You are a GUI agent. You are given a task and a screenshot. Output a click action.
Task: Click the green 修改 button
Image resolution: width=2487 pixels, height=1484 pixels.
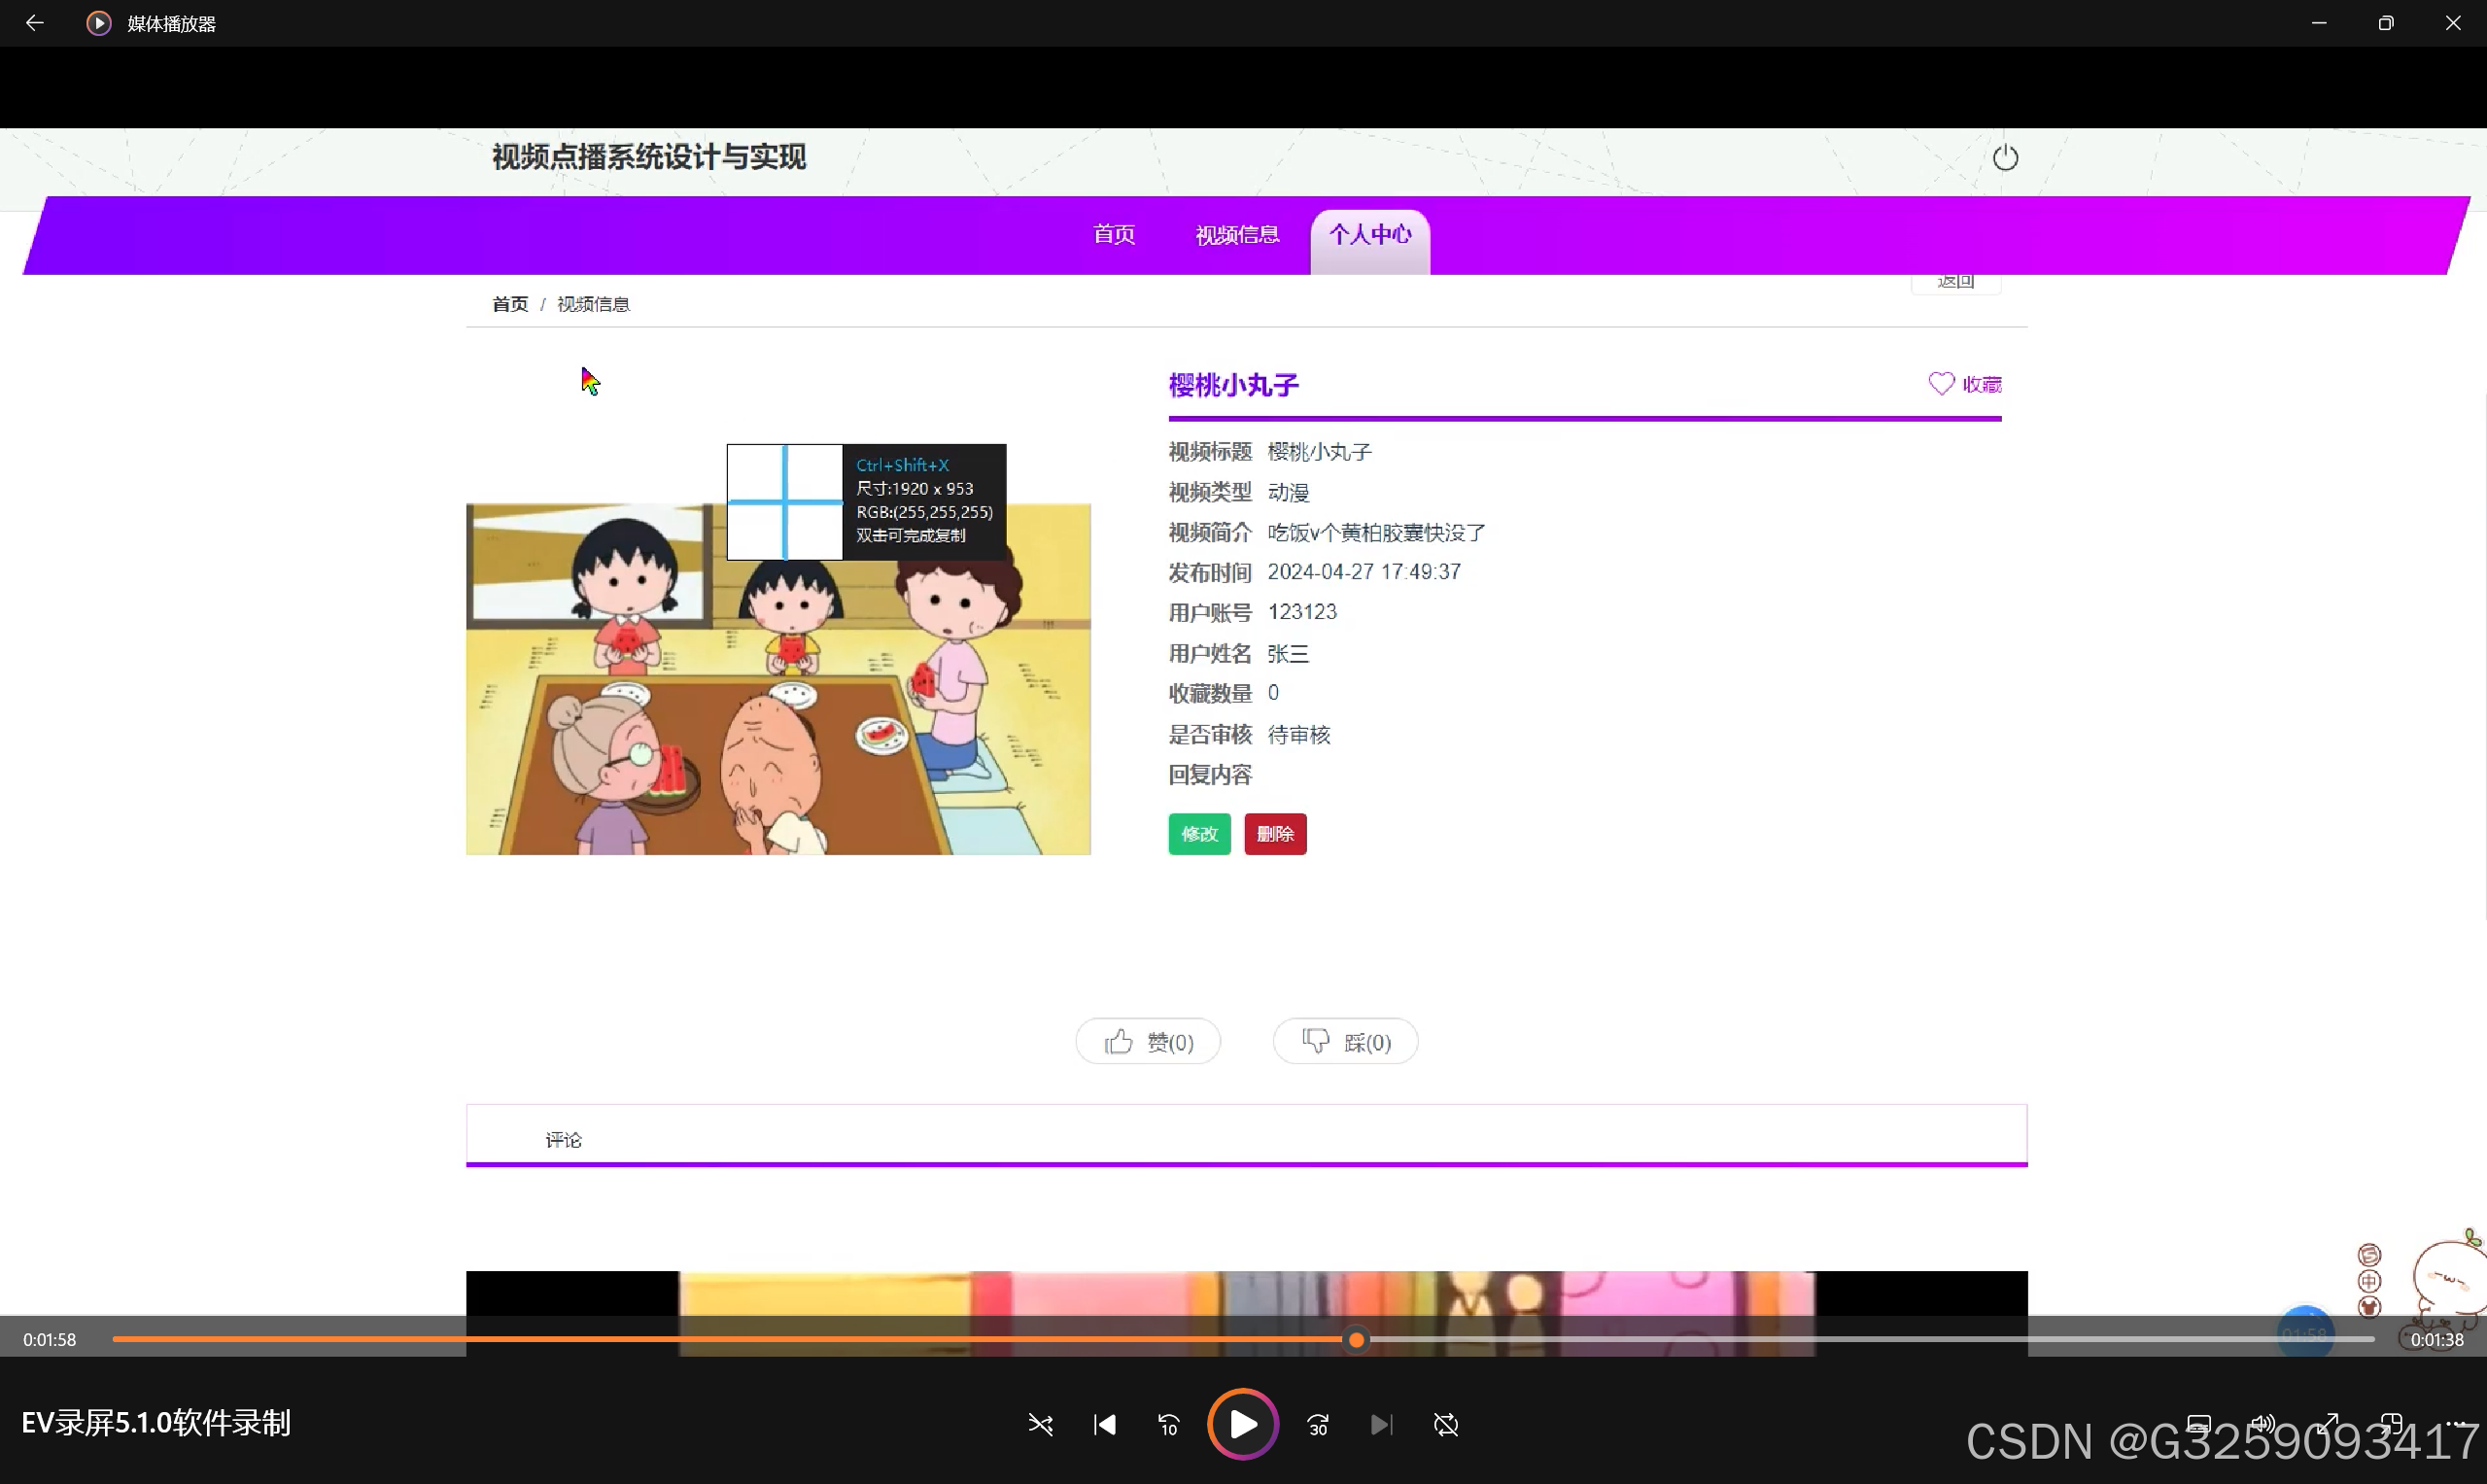1199,834
